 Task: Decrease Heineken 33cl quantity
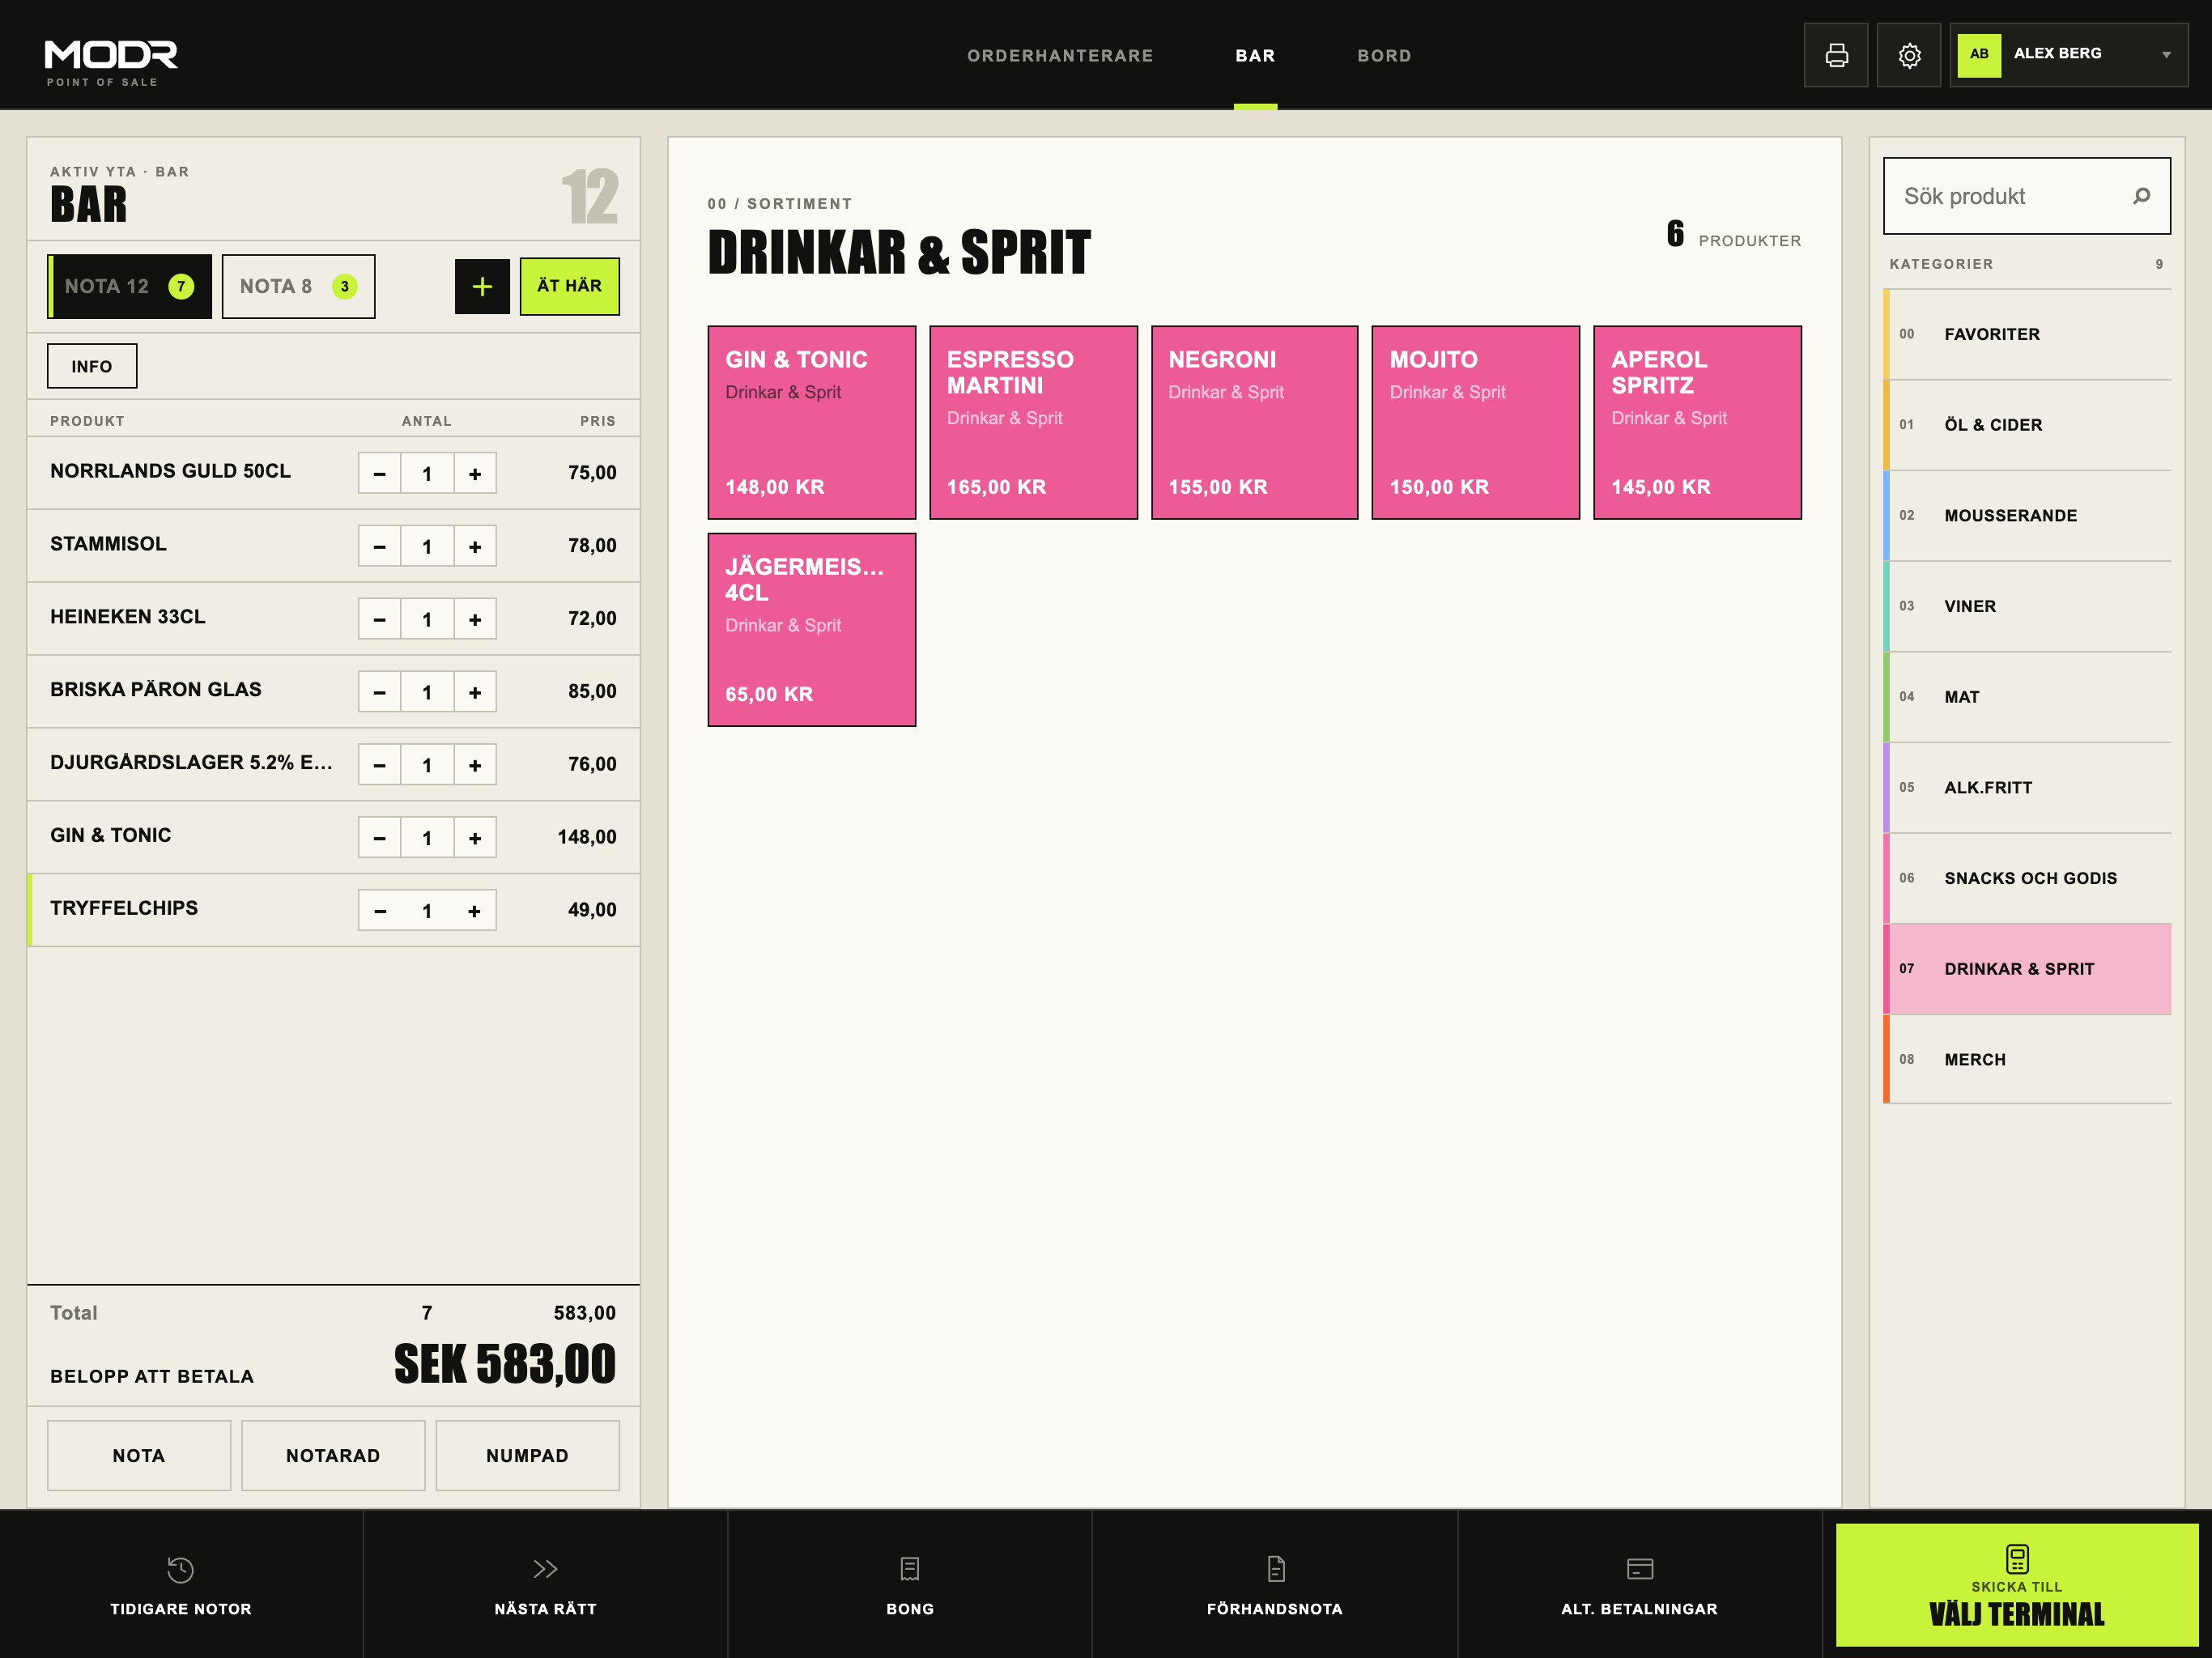click(x=380, y=619)
